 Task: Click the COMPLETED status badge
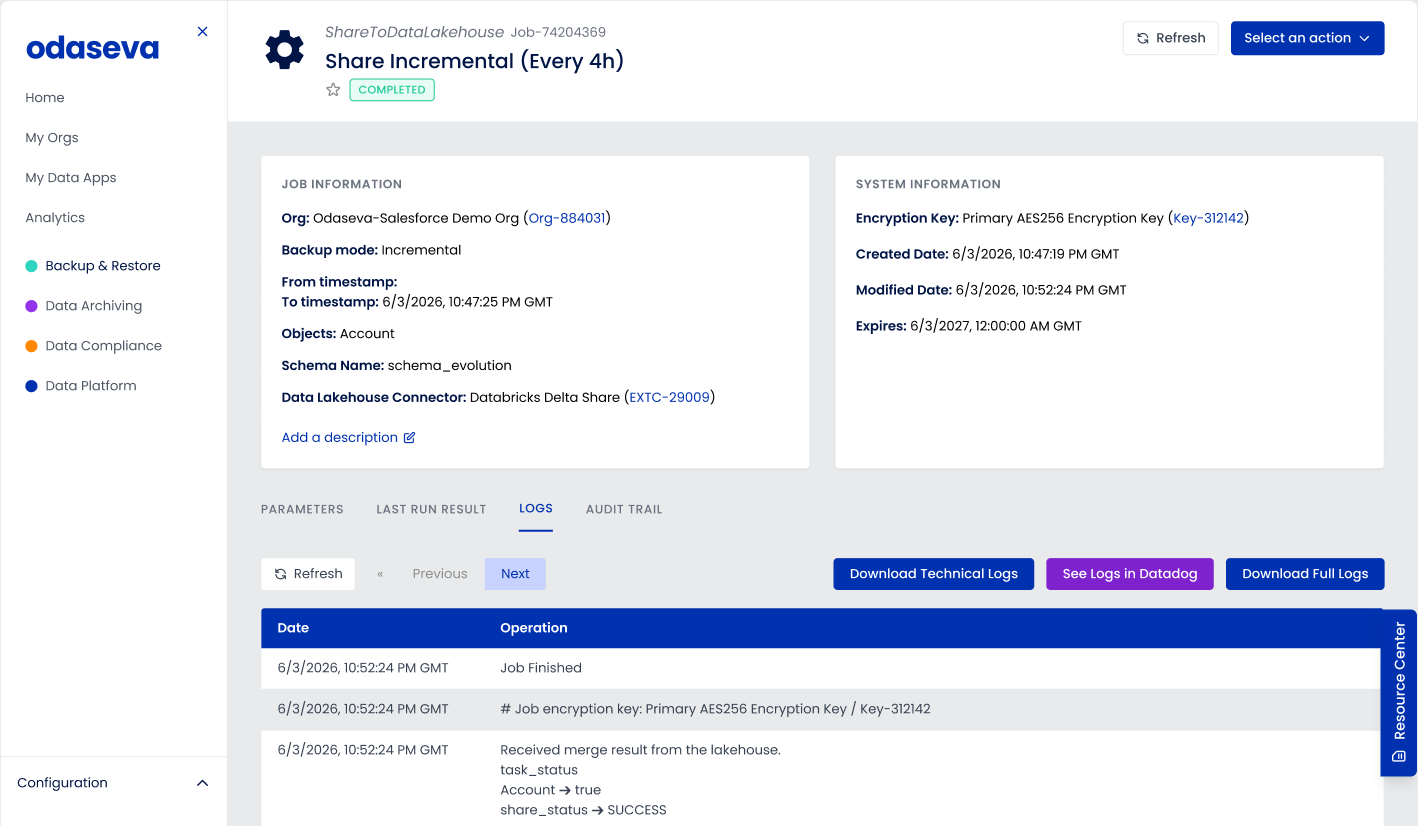(392, 90)
